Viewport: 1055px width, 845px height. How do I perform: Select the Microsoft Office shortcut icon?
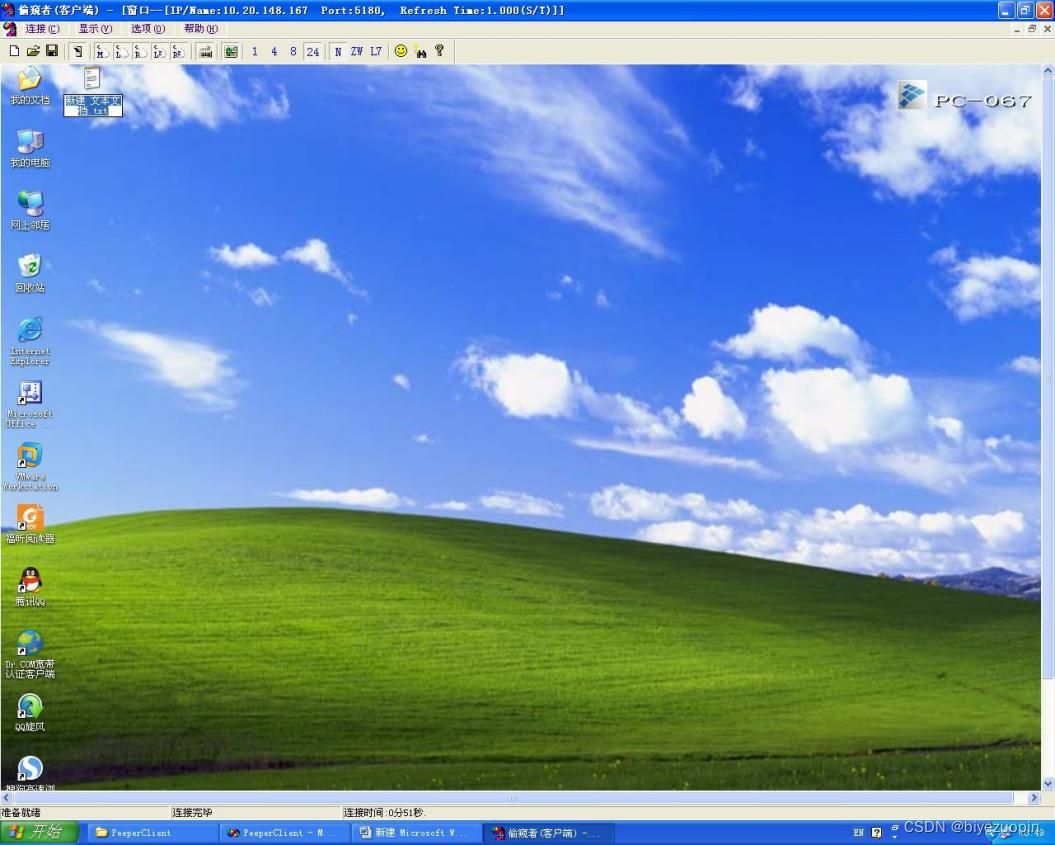[x=30, y=404]
